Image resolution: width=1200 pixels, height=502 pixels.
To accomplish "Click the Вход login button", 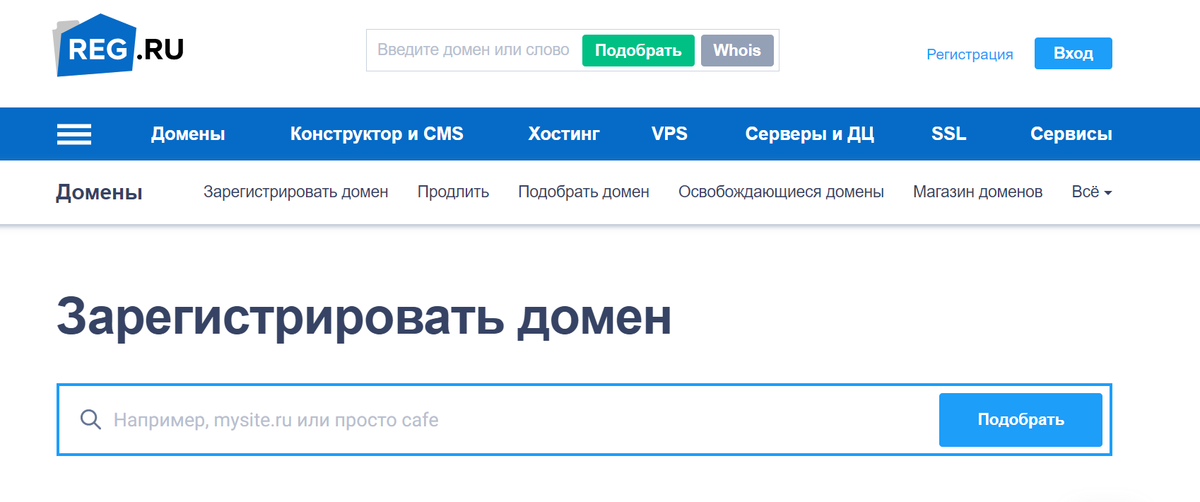I will pos(1073,53).
